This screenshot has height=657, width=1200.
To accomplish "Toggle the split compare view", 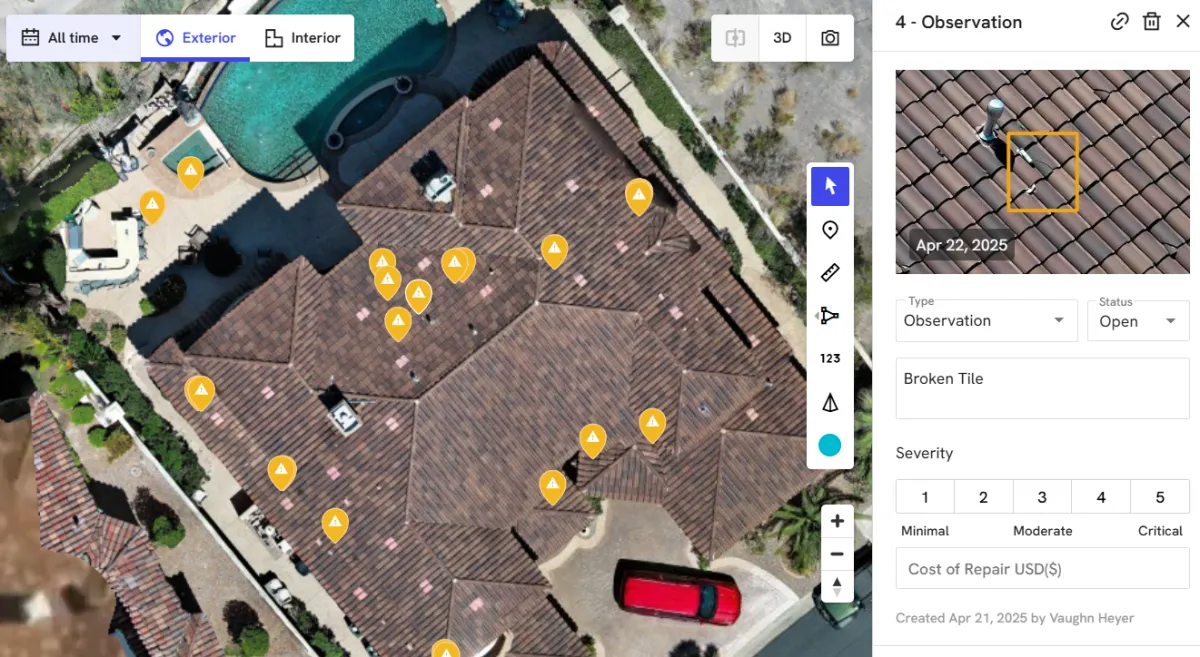I will pyautogui.click(x=735, y=38).
